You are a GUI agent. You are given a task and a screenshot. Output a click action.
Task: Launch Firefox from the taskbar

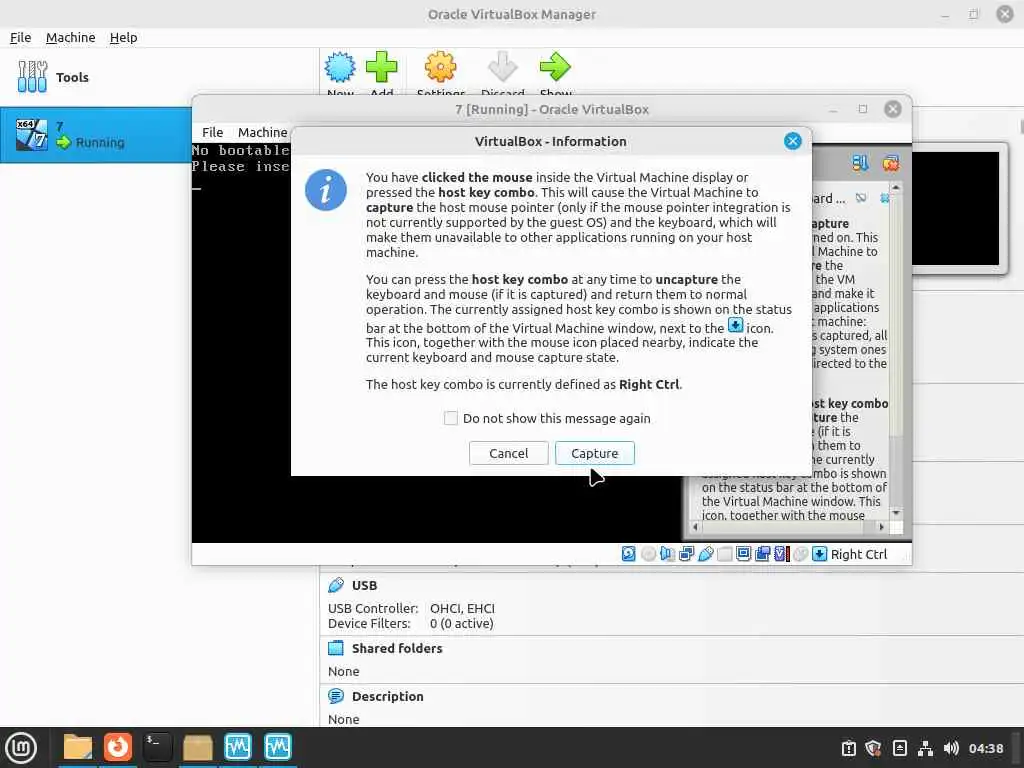[118, 748]
